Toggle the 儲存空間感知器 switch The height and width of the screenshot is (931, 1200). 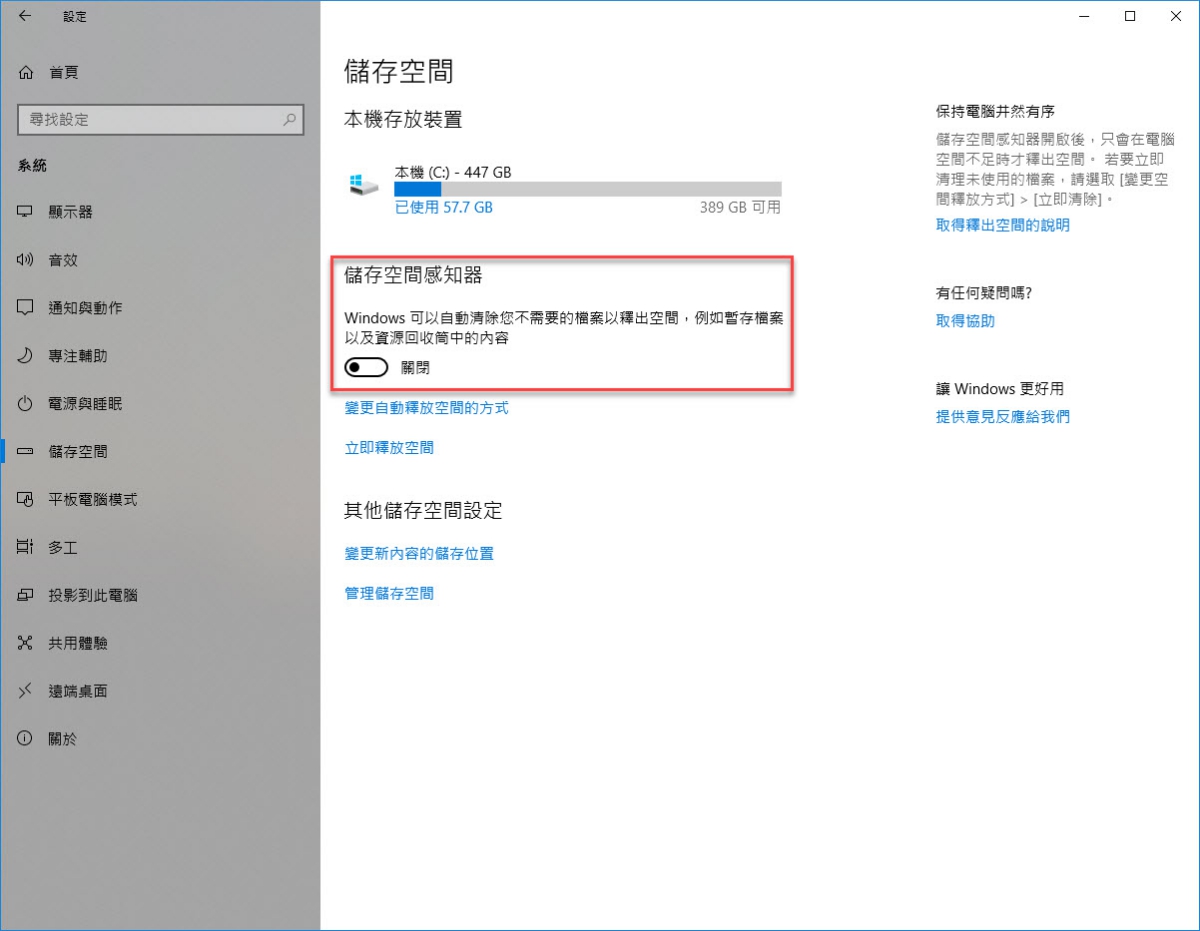(x=366, y=368)
